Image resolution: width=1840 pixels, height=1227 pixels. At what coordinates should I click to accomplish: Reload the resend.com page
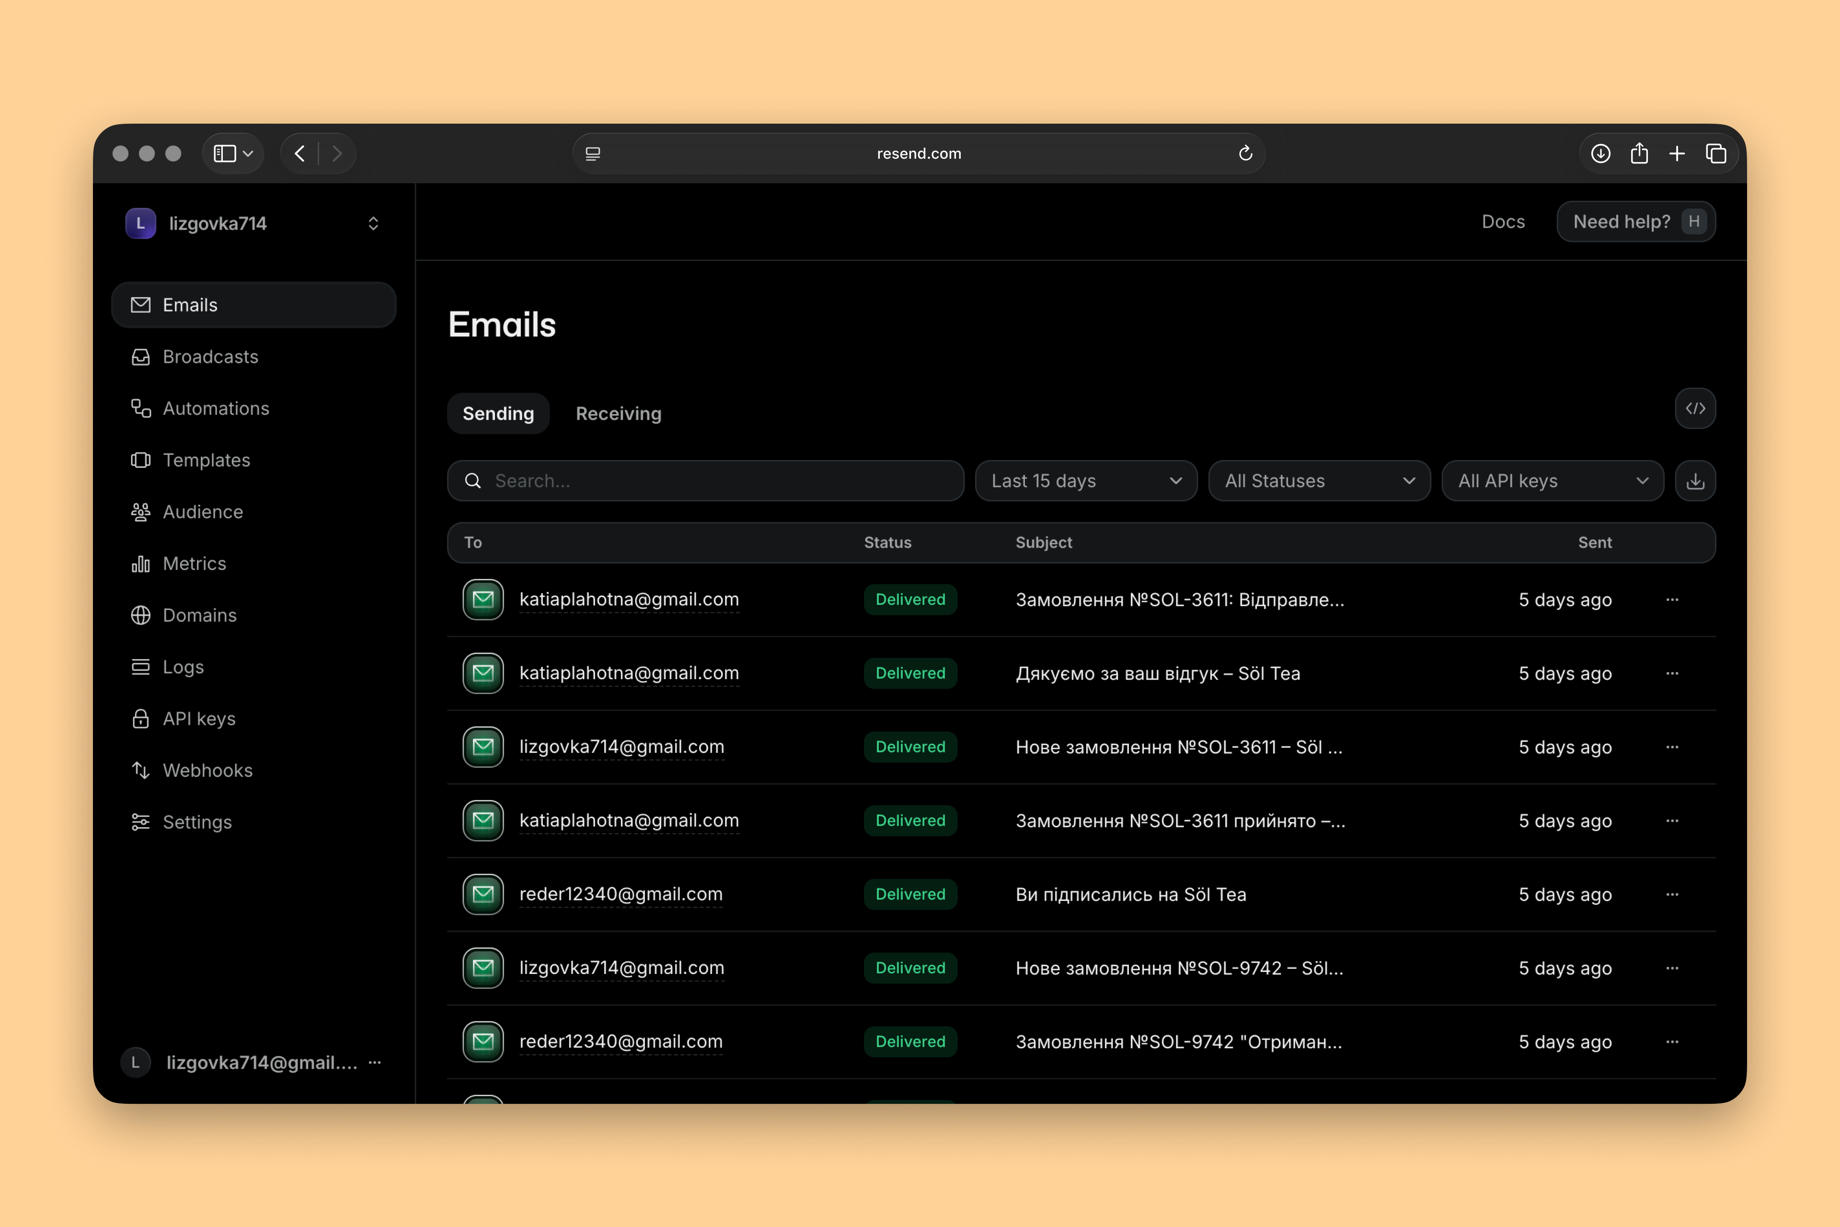click(1245, 153)
